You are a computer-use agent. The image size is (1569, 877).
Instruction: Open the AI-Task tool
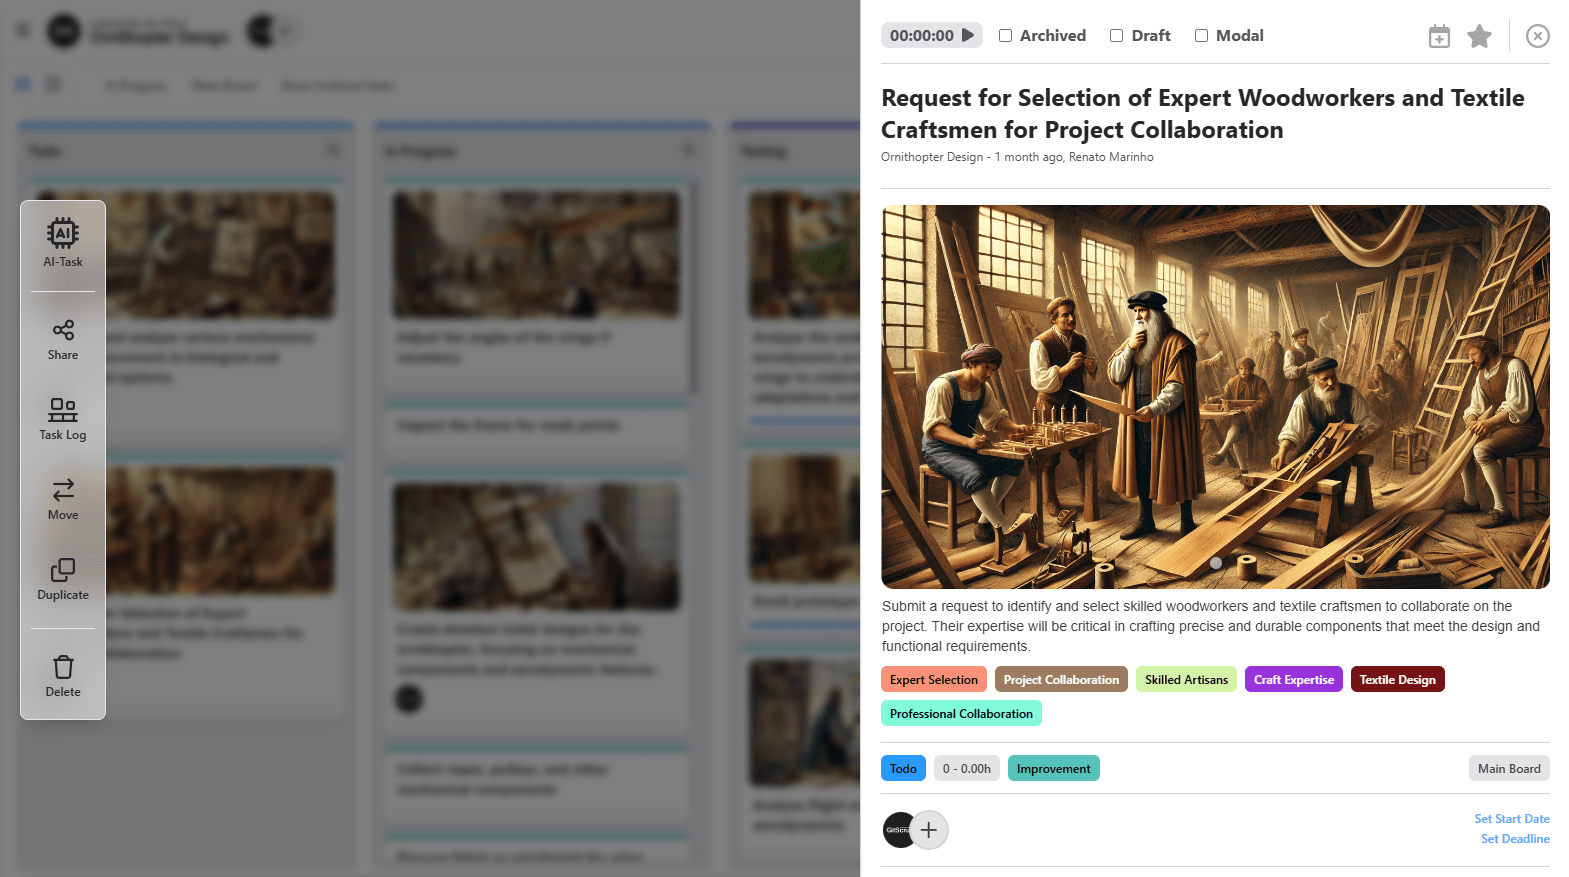point(63,243)
